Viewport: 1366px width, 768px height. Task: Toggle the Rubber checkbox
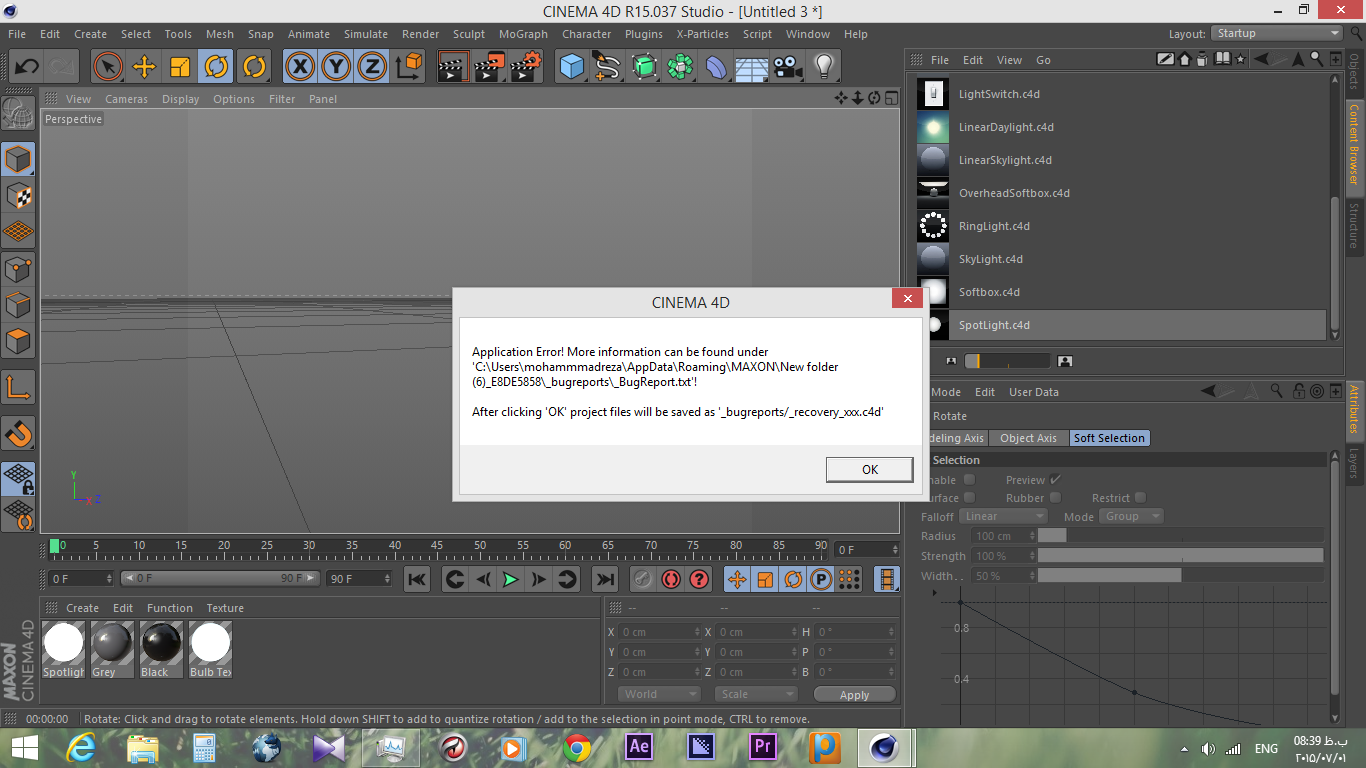1055,498
